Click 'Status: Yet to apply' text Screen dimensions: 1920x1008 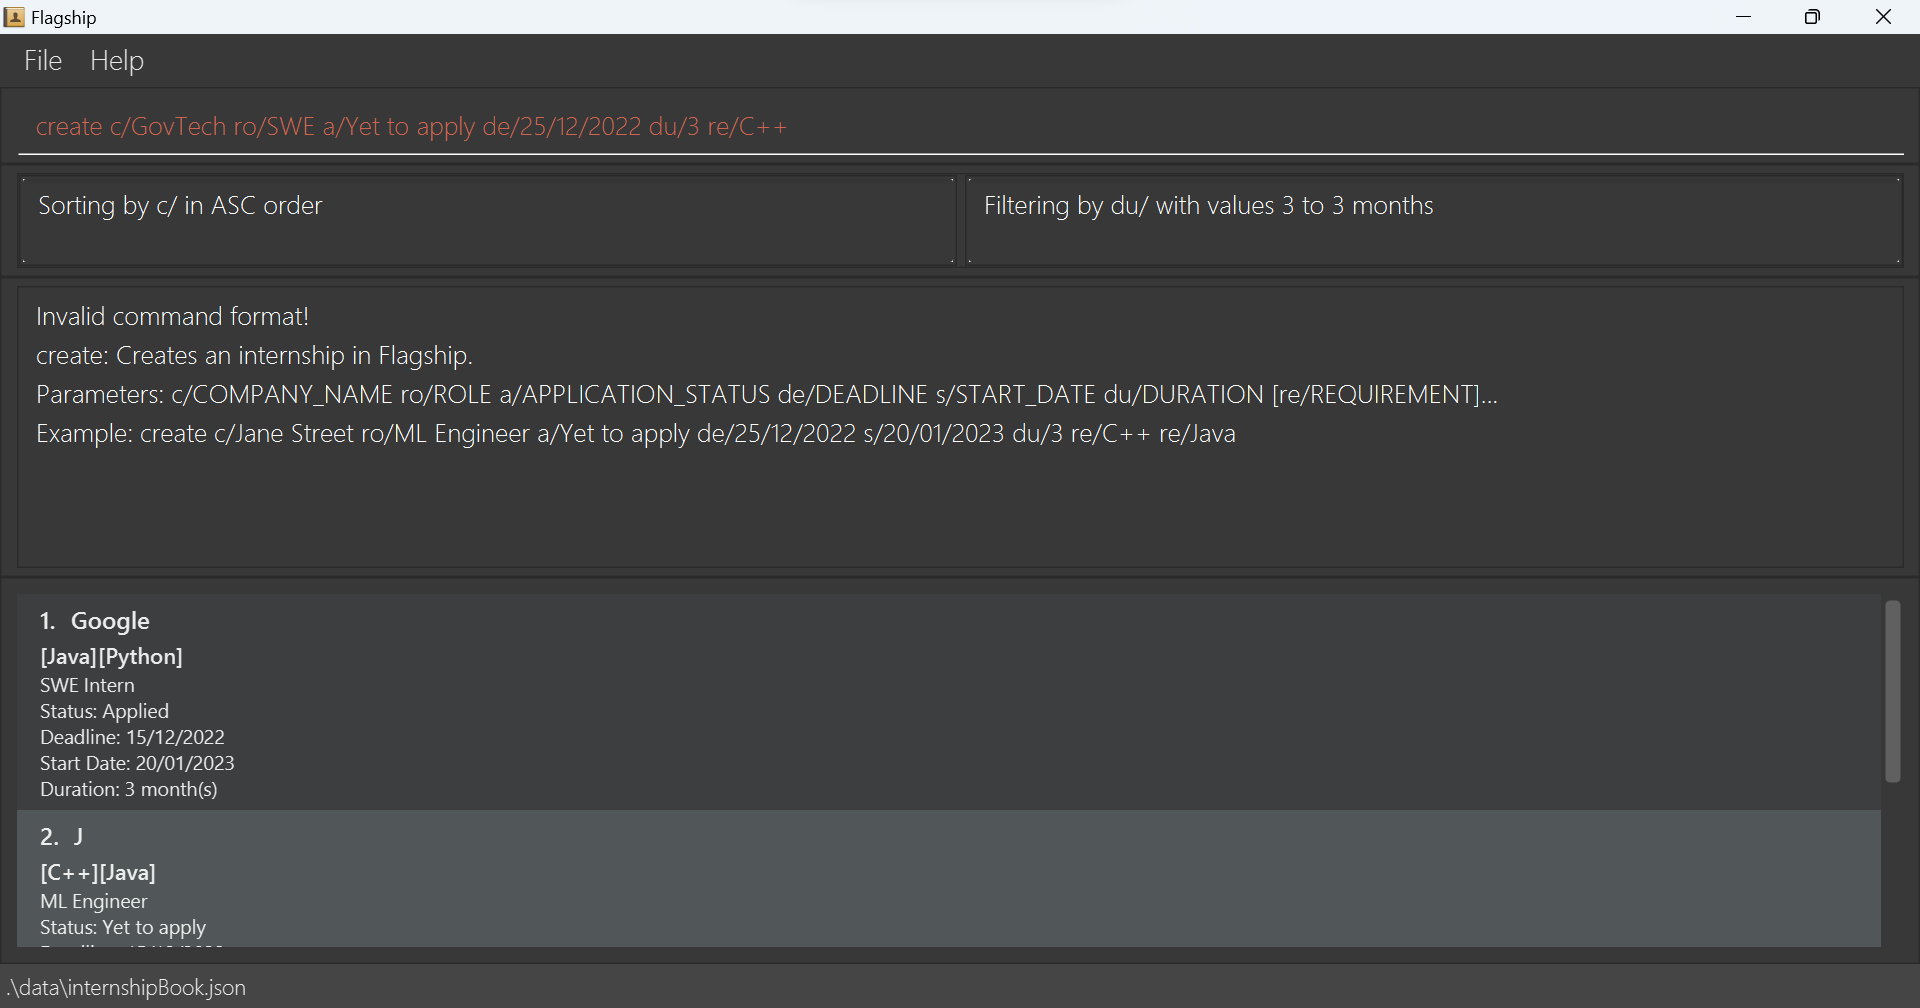click(123, 927)
